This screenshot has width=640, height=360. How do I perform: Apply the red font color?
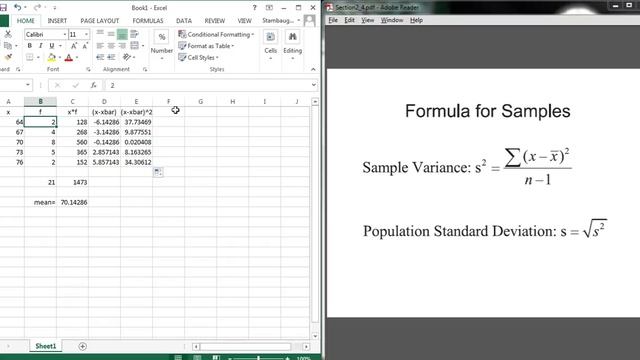pyautogui.click(x=69, y=58)
